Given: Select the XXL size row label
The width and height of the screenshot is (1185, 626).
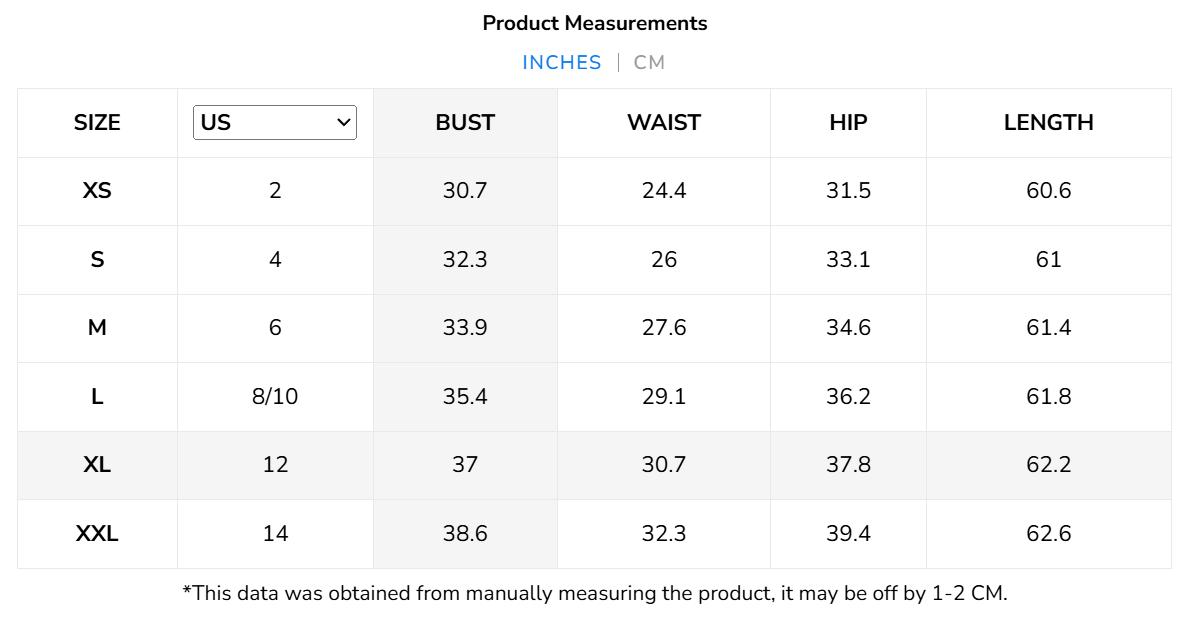Looking at the screenshot, I should [97, 534].
